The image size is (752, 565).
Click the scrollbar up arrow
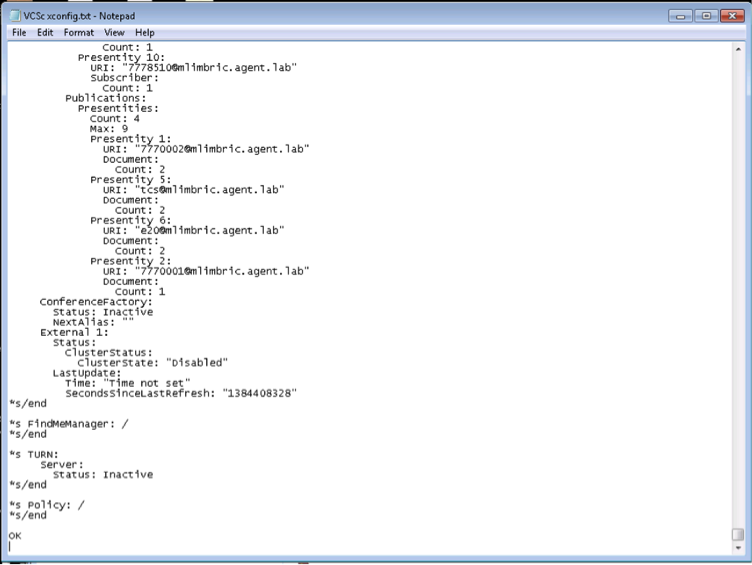click(x=738, y=49)
